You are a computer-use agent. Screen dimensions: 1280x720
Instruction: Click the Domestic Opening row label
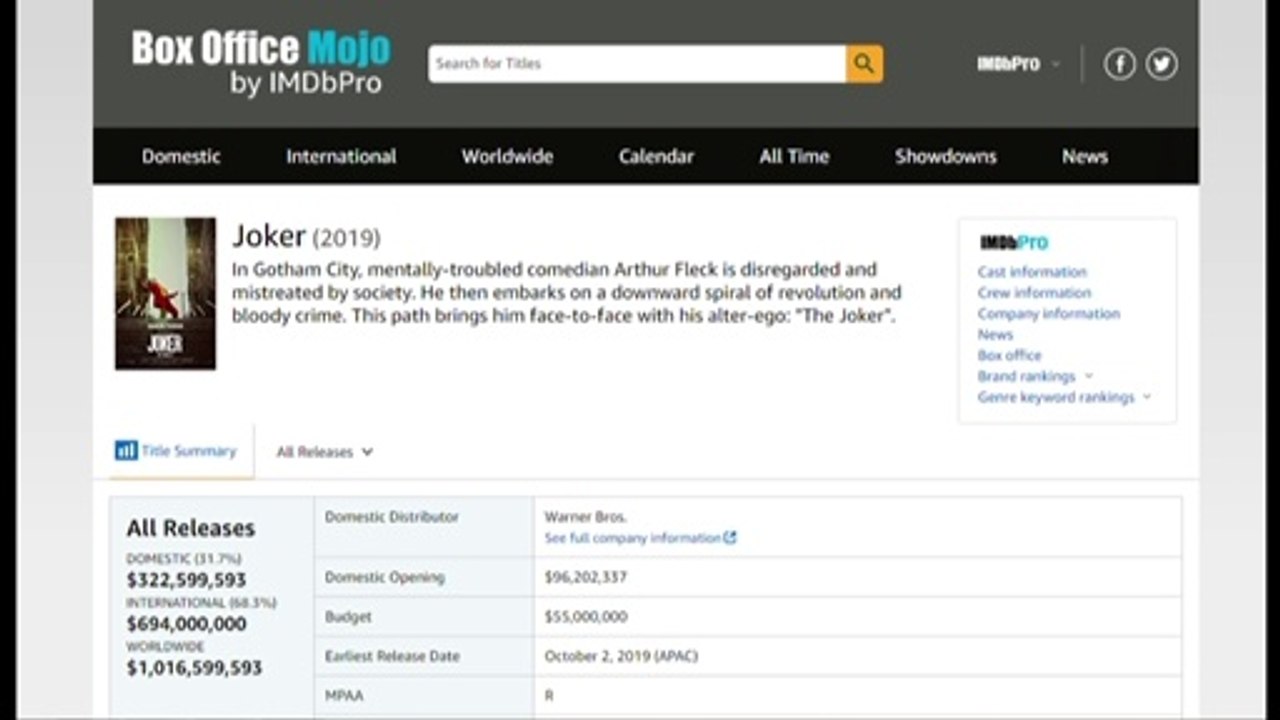coord(384,577)
